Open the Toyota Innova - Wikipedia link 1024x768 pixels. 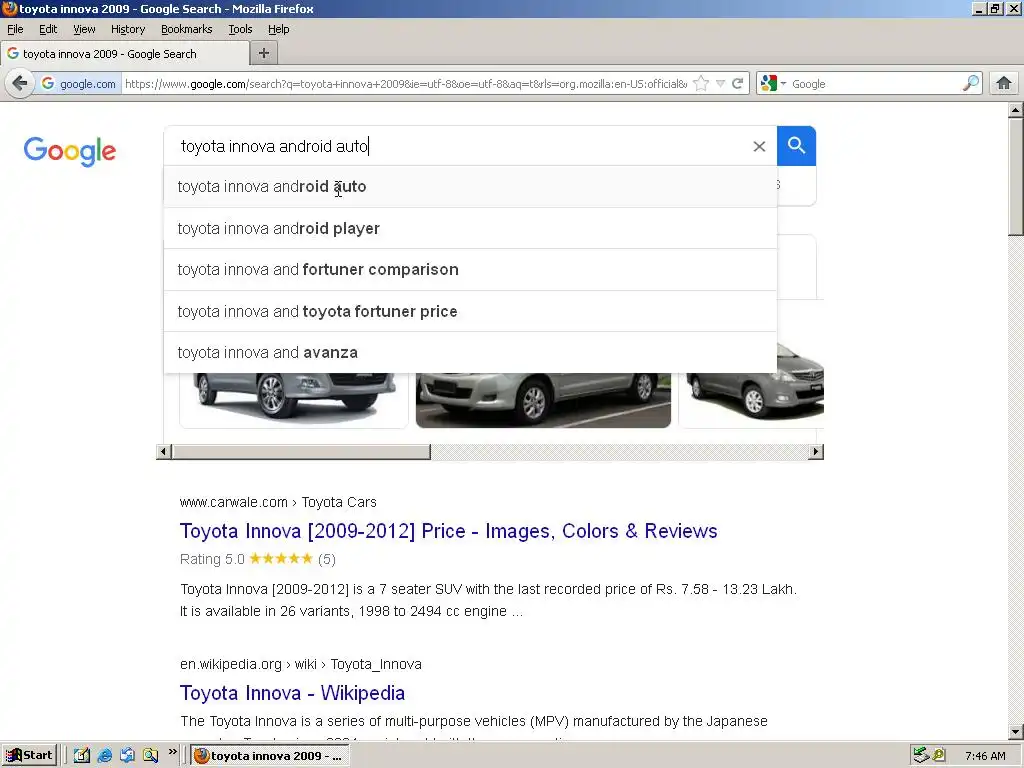(x=292, y=693)
